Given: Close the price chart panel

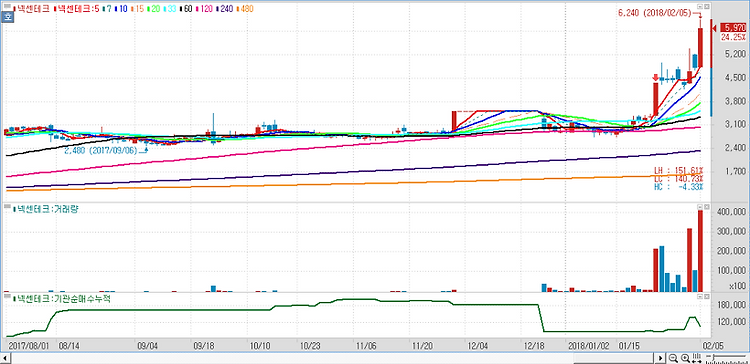Looking at the screenshot, I should [706, 7].
